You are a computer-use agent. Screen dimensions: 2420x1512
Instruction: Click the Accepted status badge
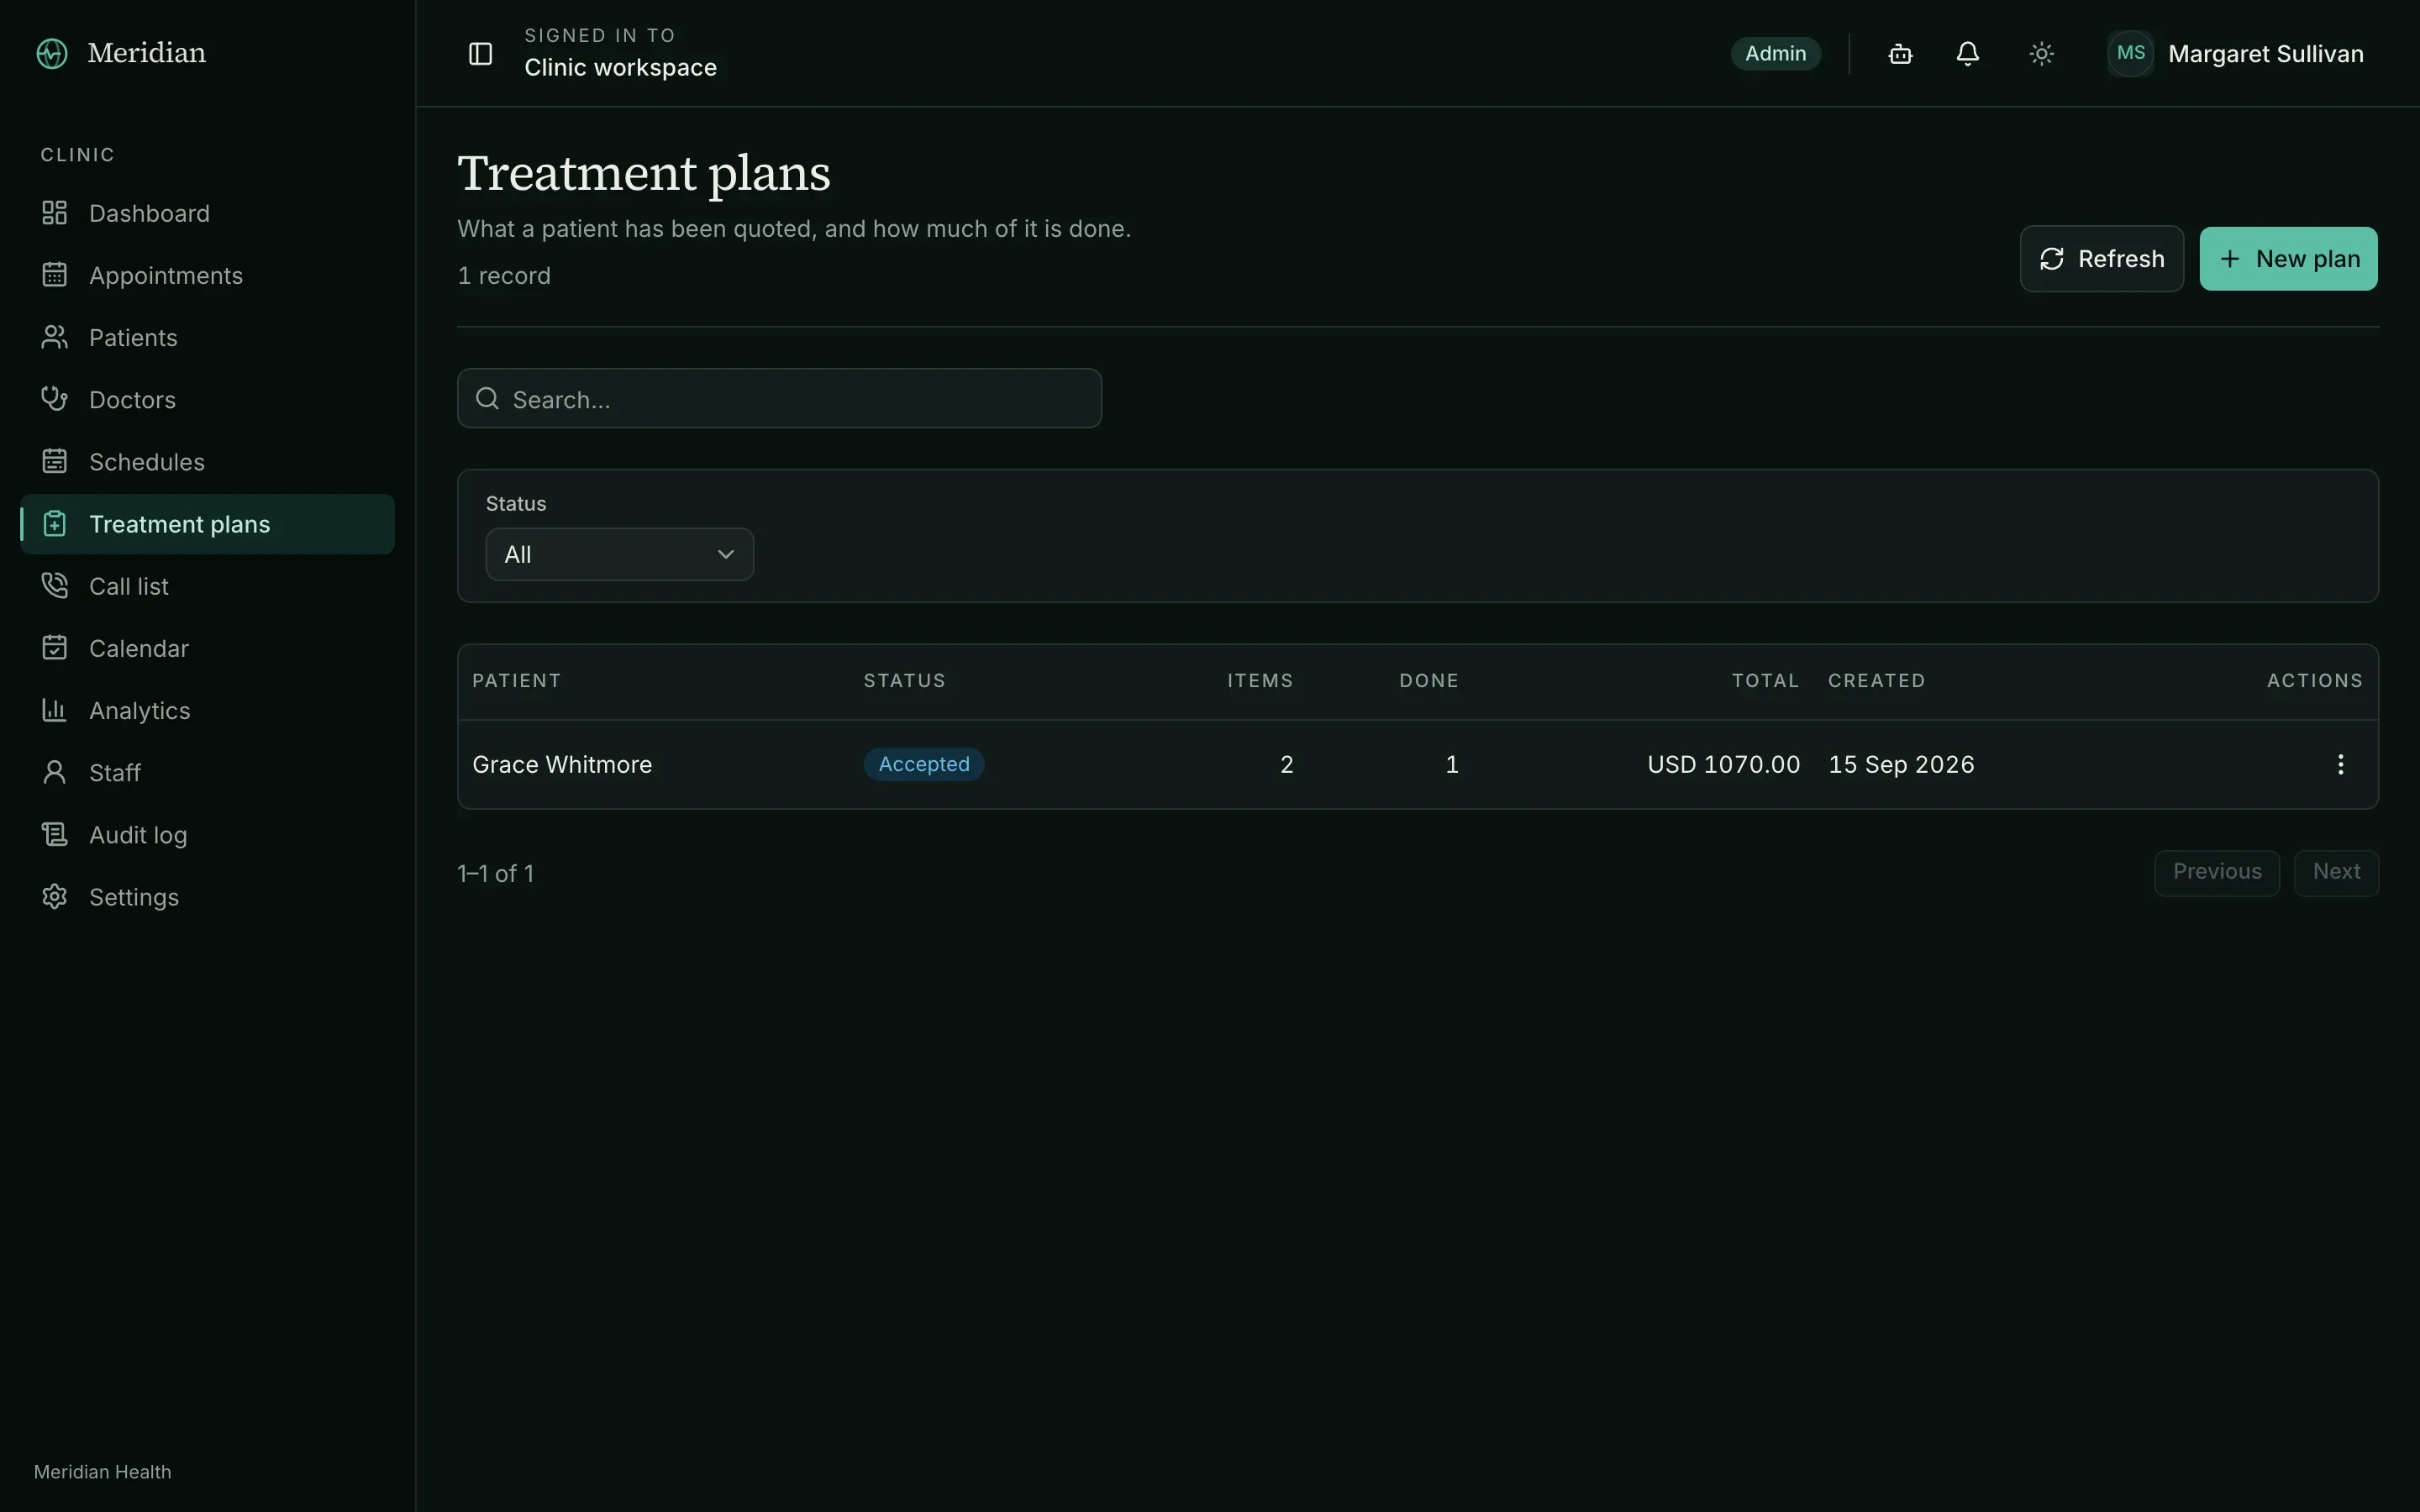[x=924, y=764]
